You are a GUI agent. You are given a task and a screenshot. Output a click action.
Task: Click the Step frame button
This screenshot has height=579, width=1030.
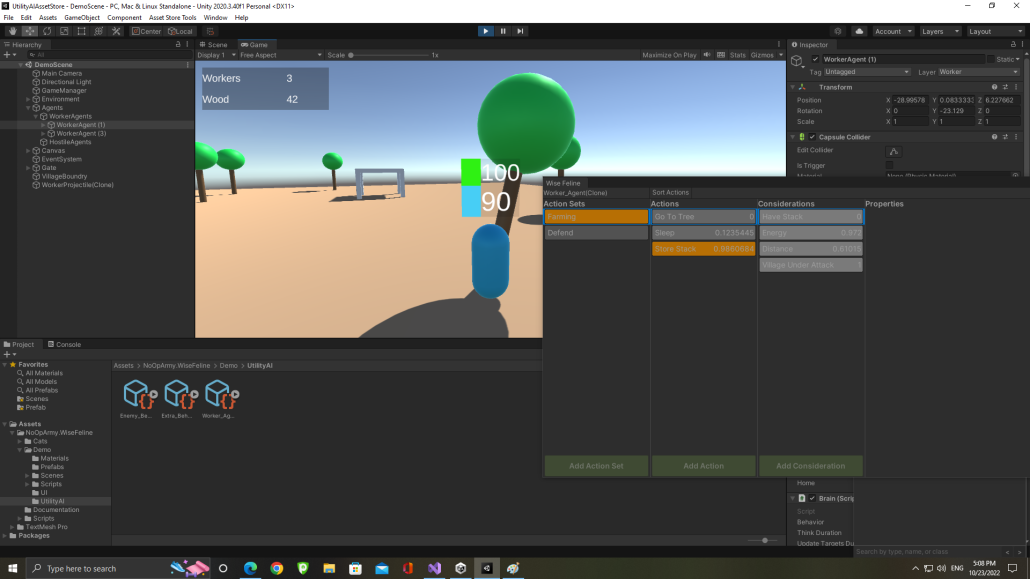[520, 31]
